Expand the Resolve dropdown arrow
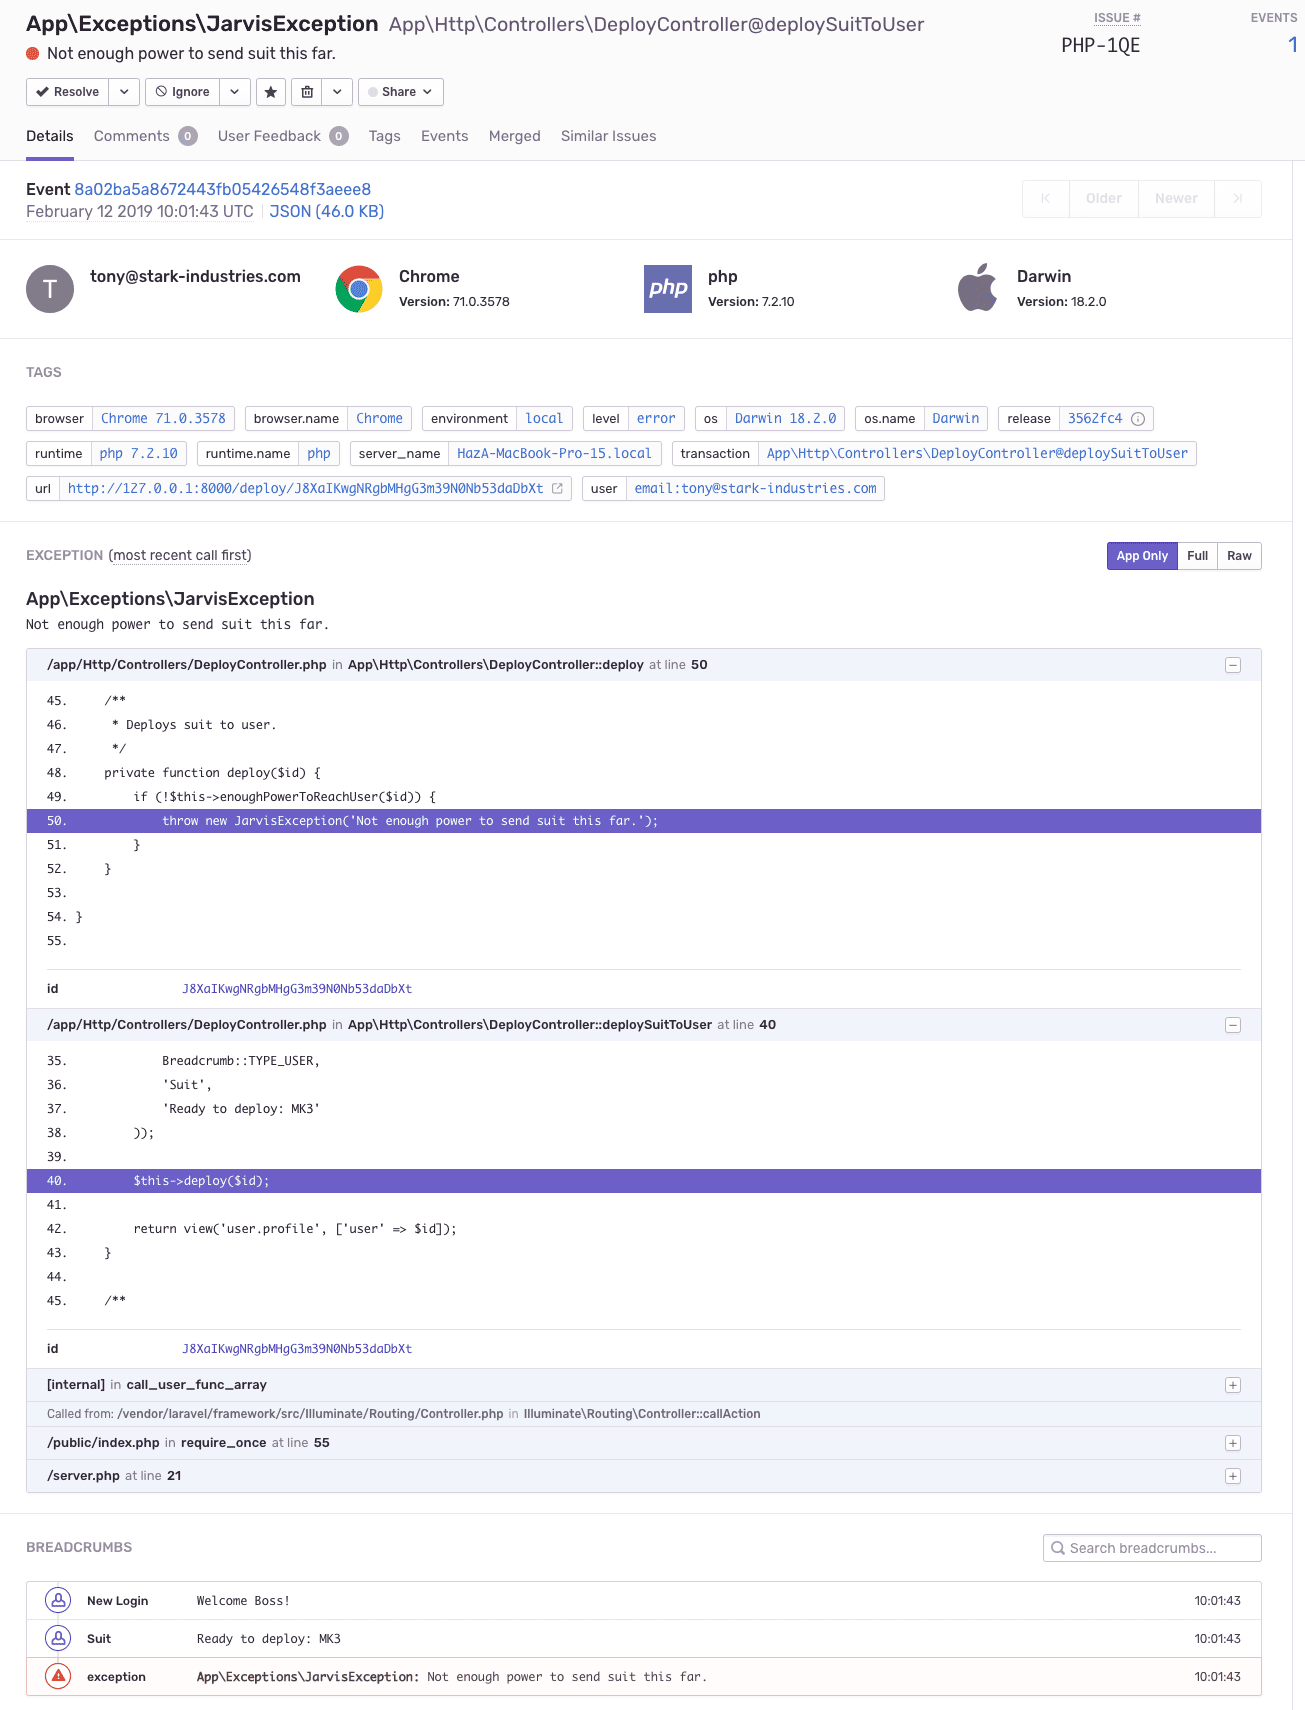This screenshot has height=1710, width=1305. (x=123, y=92)
